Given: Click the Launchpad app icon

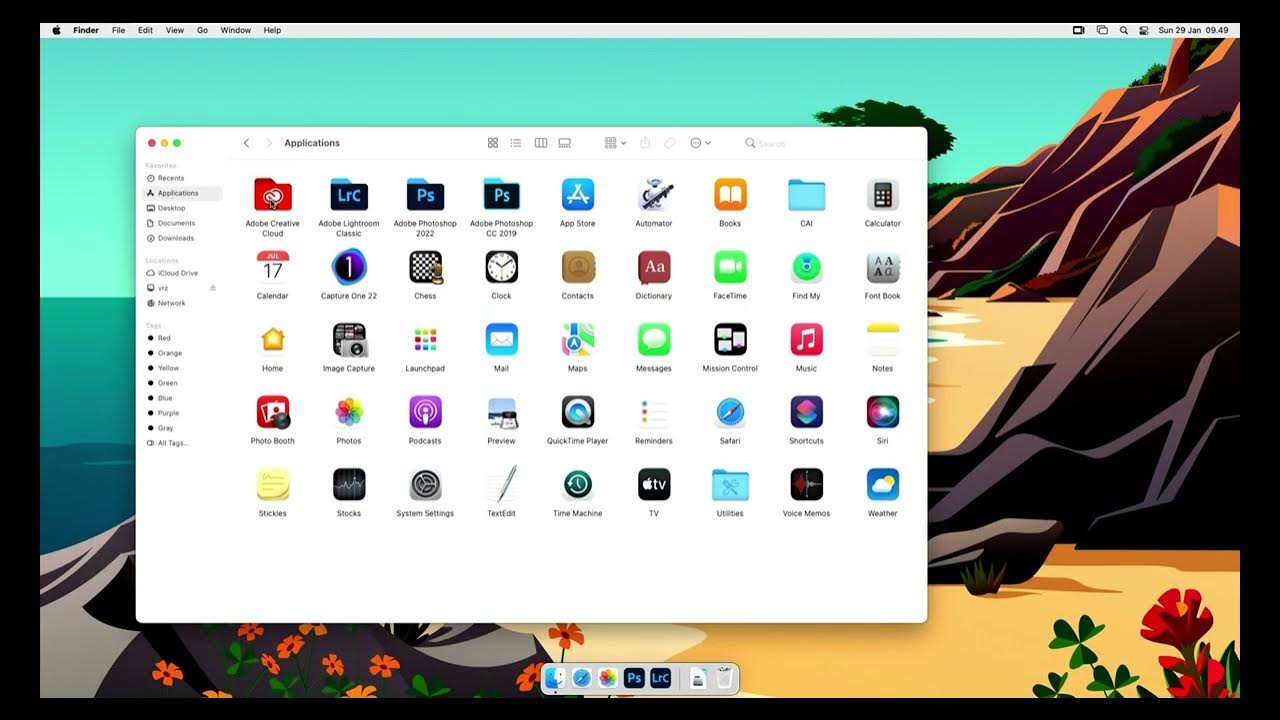Looking at the screenshot, I should [x=425, y=340].
